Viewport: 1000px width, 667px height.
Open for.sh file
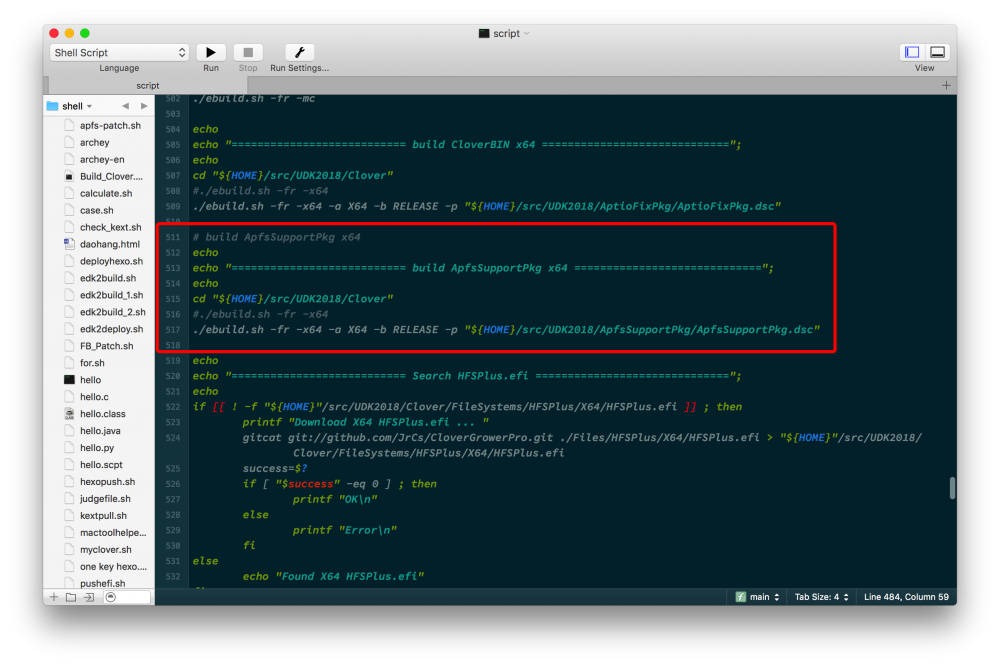click(92, 363)
